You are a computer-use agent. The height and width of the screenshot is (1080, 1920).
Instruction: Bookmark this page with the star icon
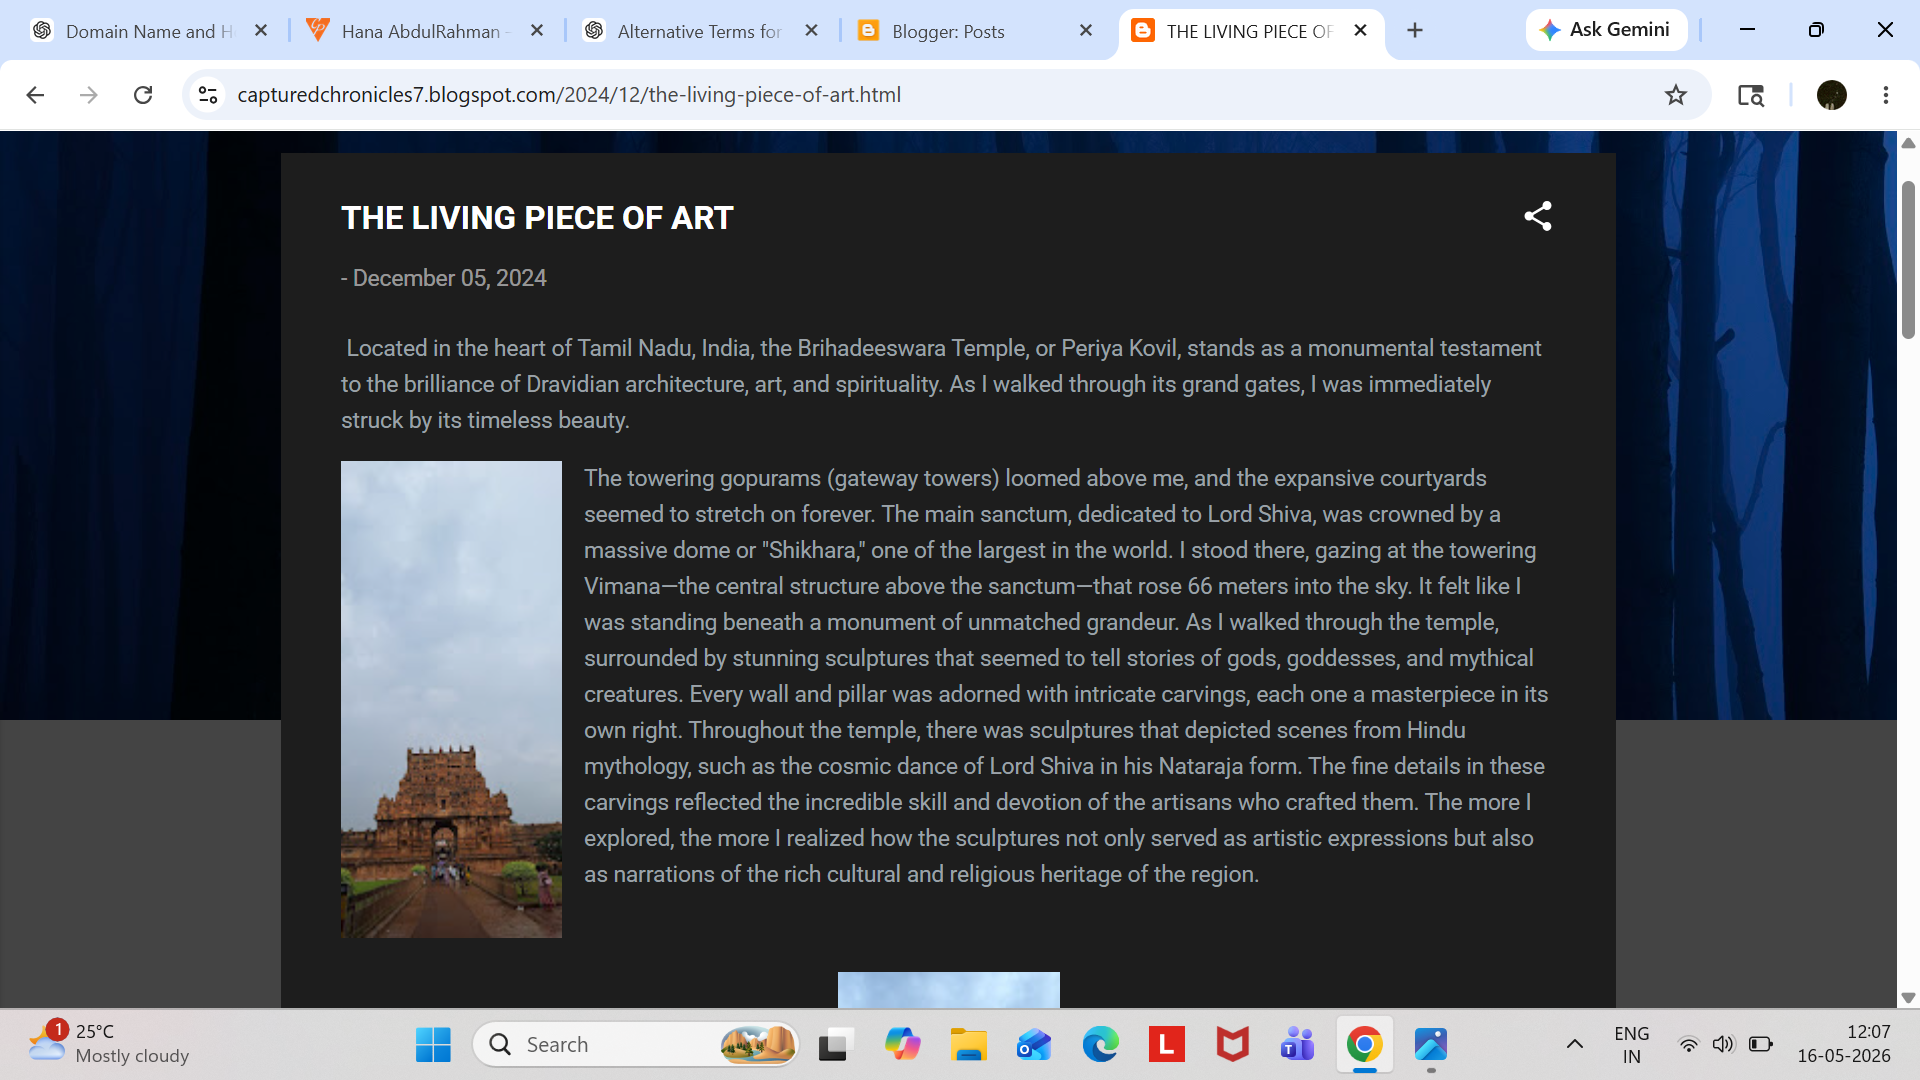point(1676,95)
